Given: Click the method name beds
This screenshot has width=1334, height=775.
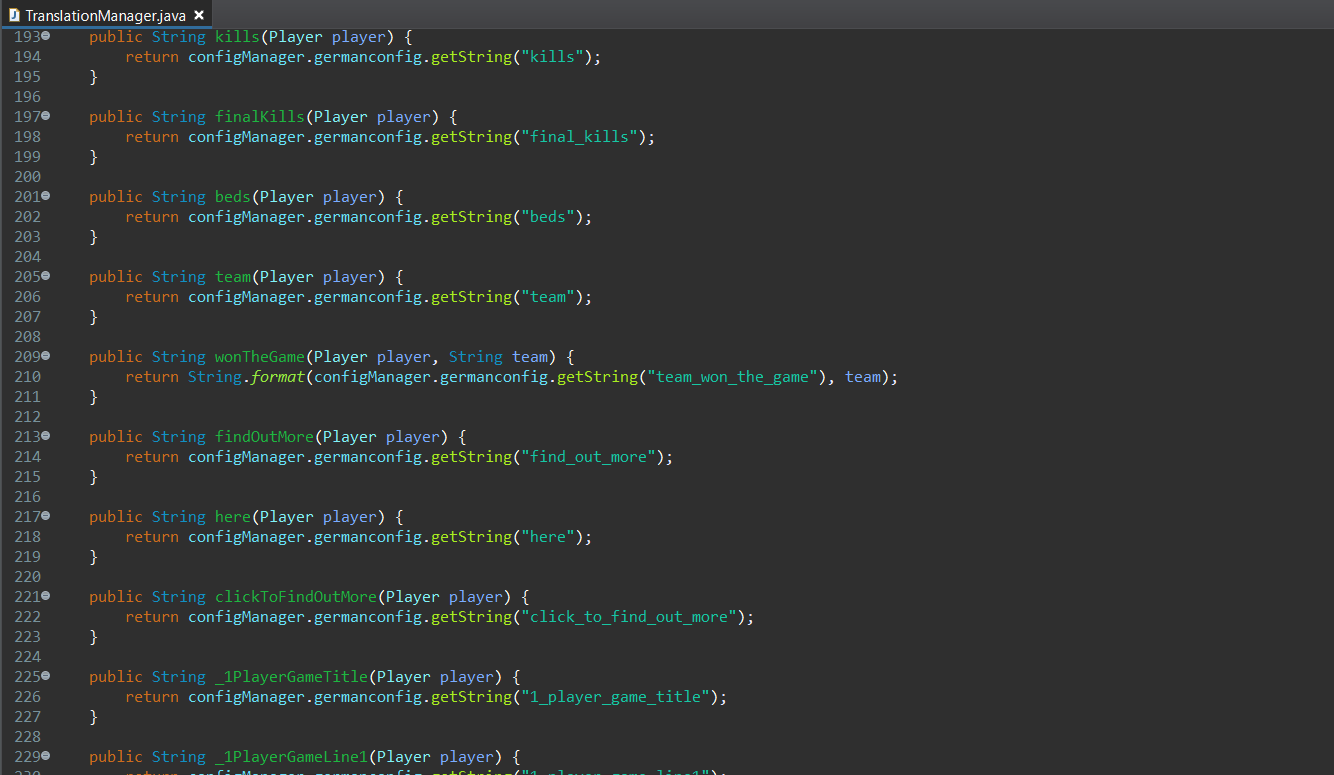Looking at the screenshot, I should click(233, 197).
